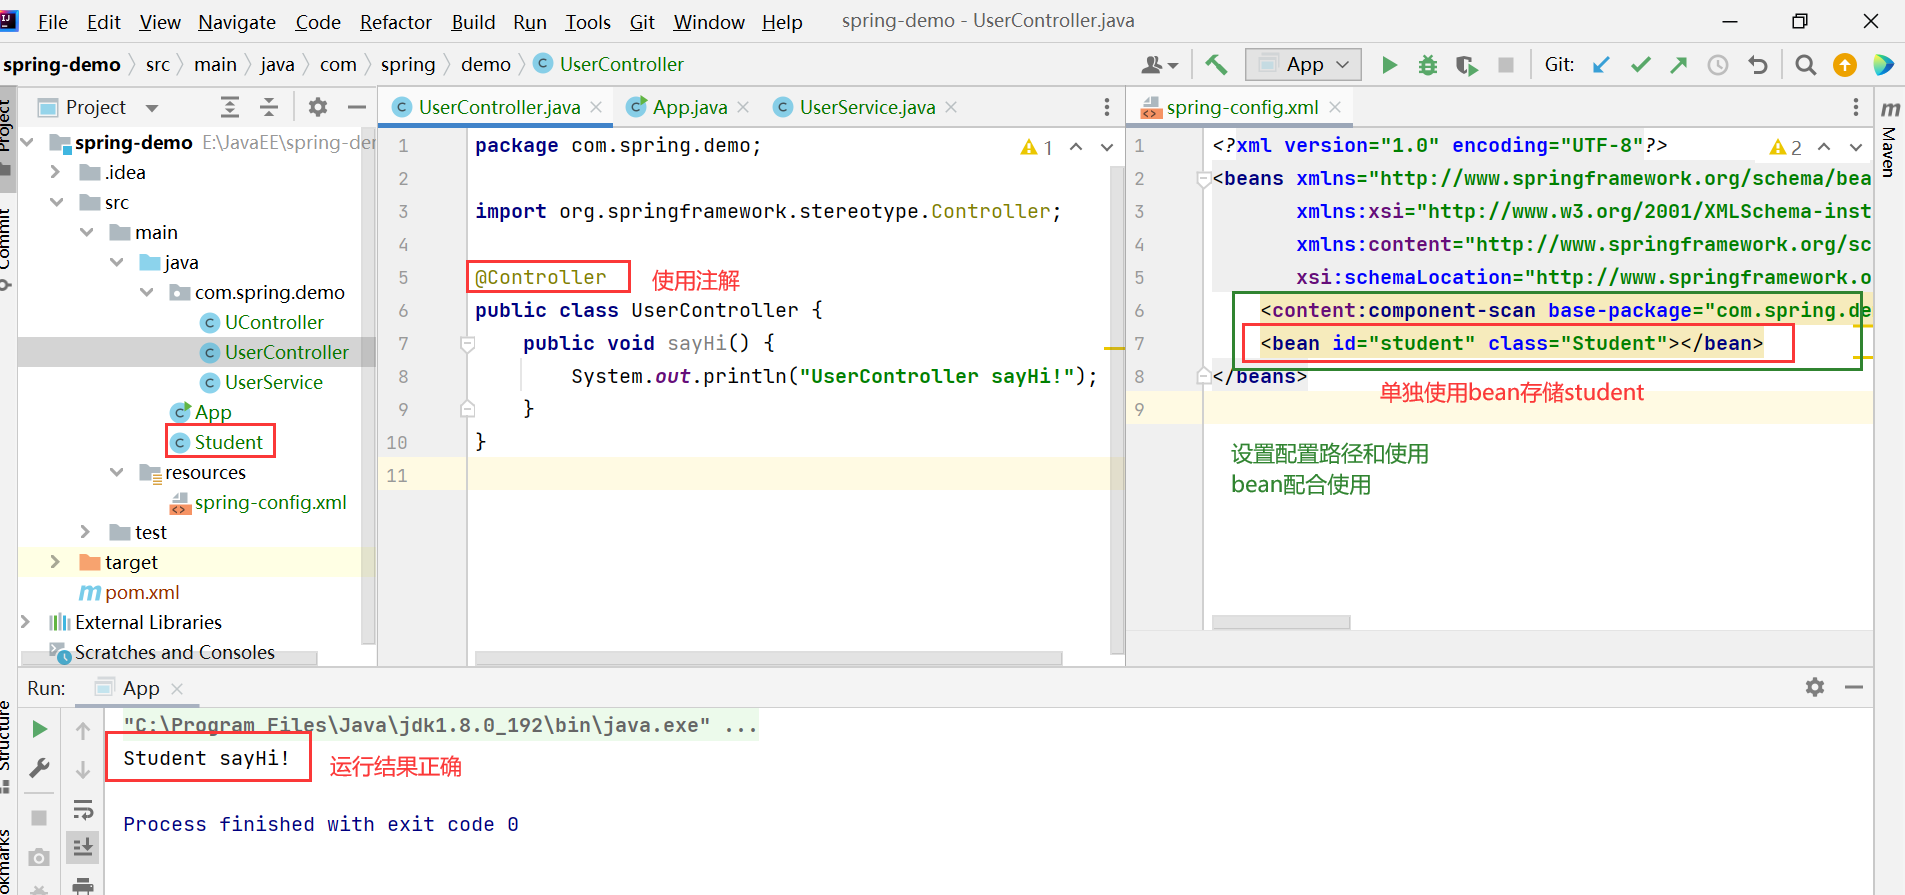Start debugging with the bug icon
Image resolution: width=1905 pixels, height=895 pixels.
click(1428, 65)
